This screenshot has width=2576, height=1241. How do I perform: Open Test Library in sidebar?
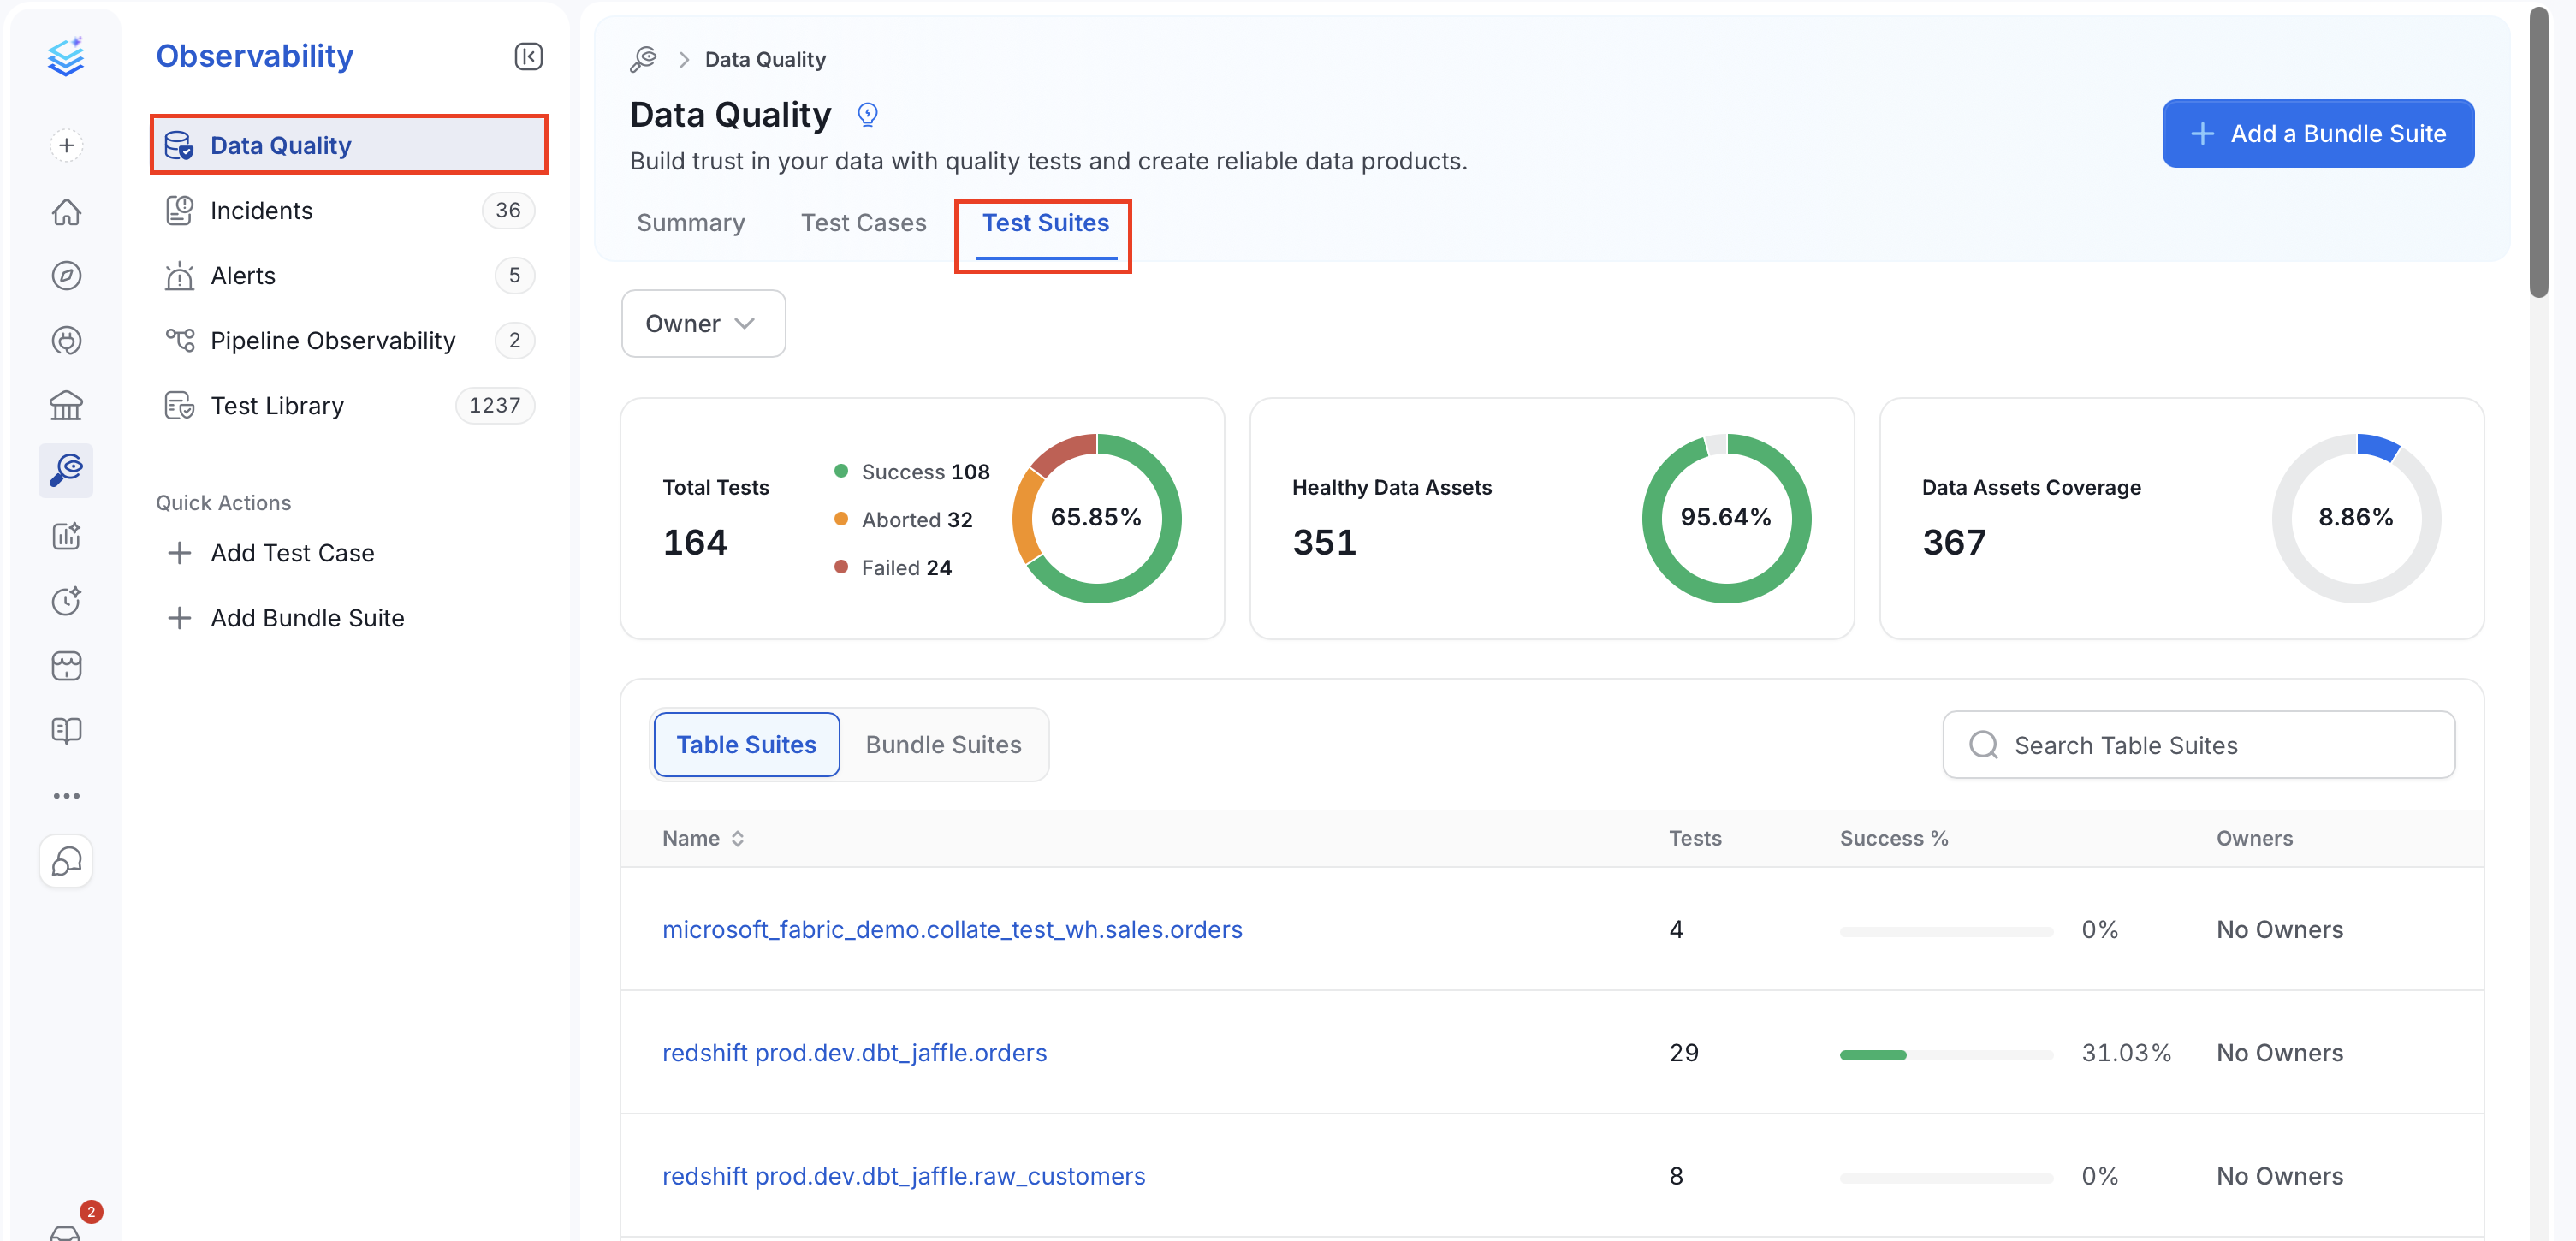(349, 406)
